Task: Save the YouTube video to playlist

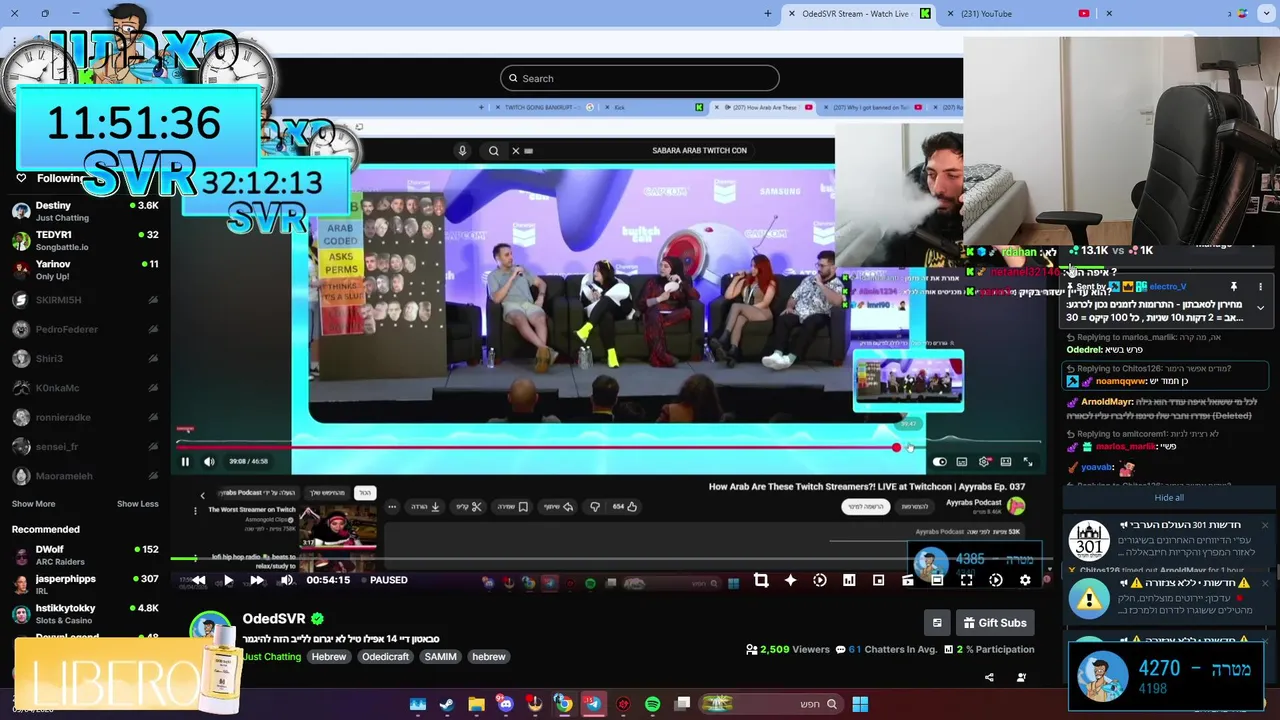Action: coord(513,507)
